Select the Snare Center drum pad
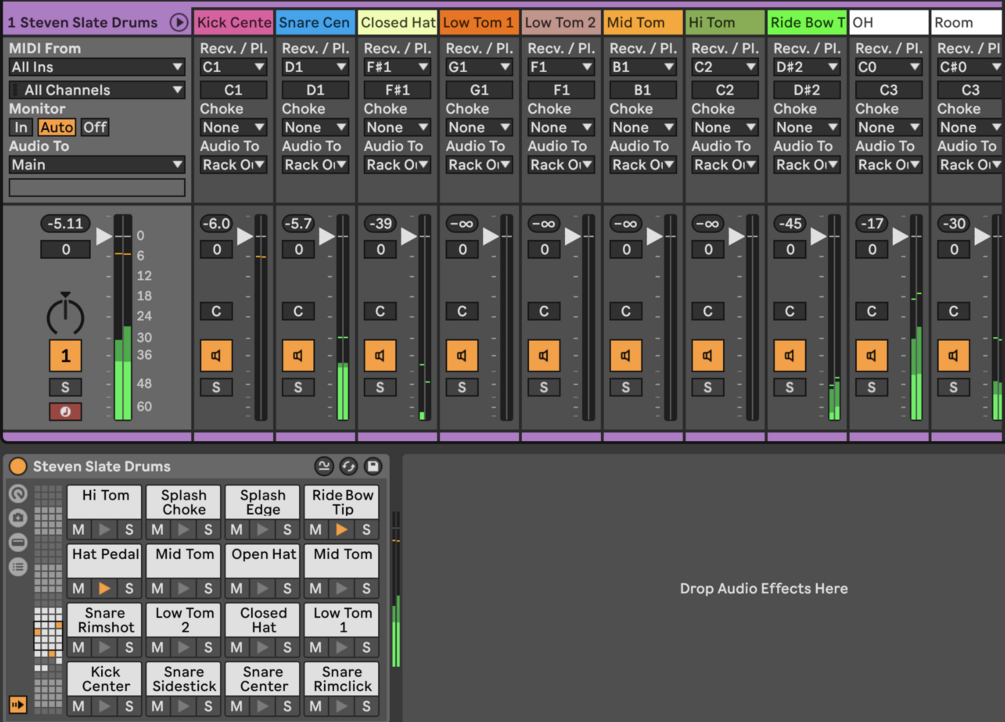 coord(263,678)
